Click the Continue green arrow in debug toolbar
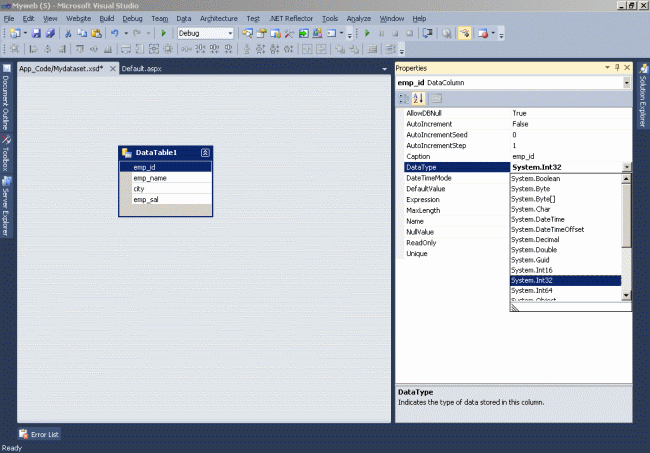This screenshot has height=453, width=650. pyautogui.click(x=367, y=33)
